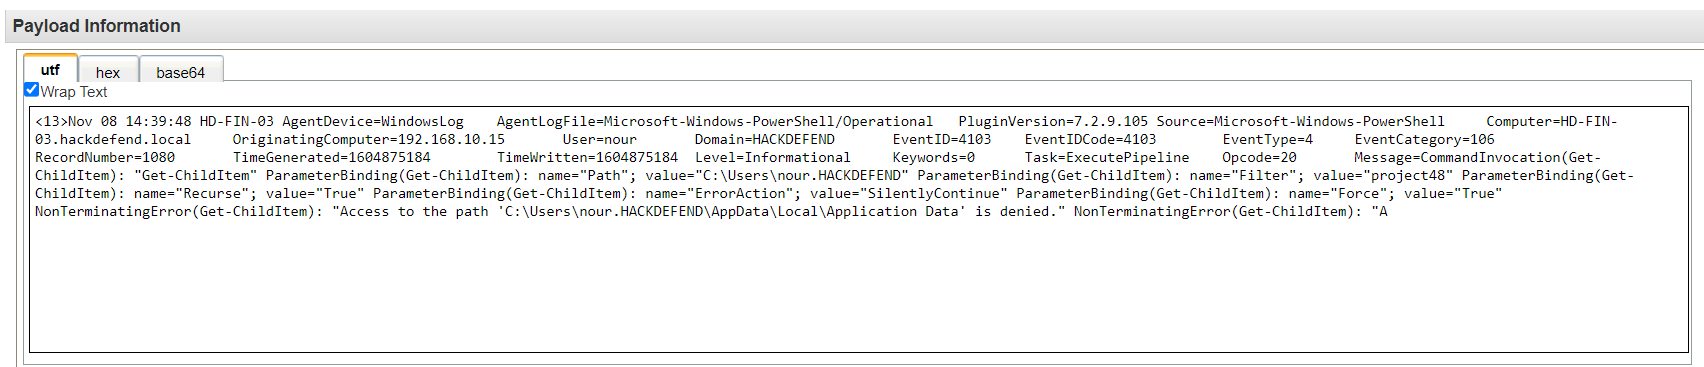The image size is (1704, 367).
Task: Open the base64 tab
Action: click(x=180, y=72)
